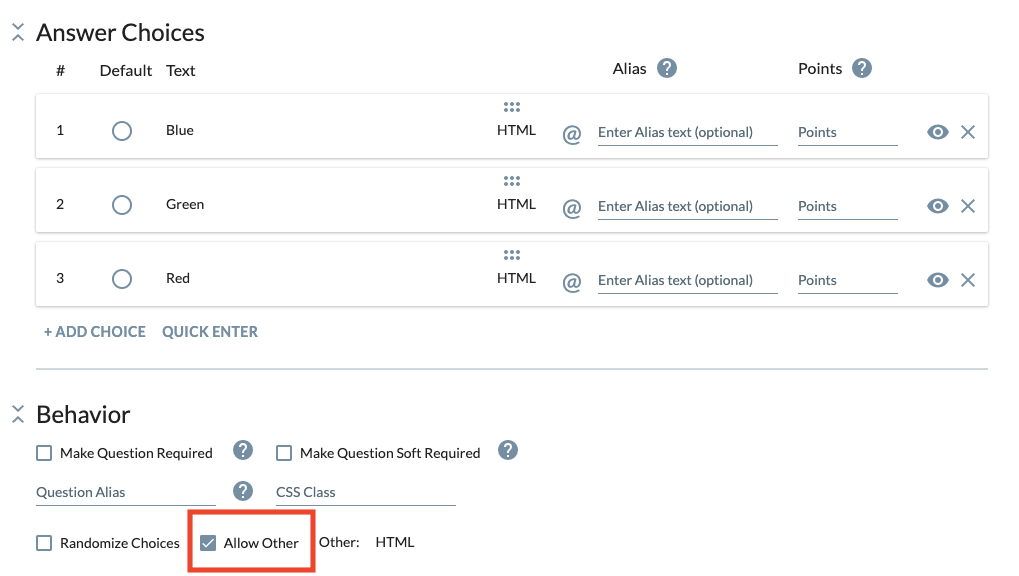
Task: Click the @ alias icon for Red
Action: 572,281
